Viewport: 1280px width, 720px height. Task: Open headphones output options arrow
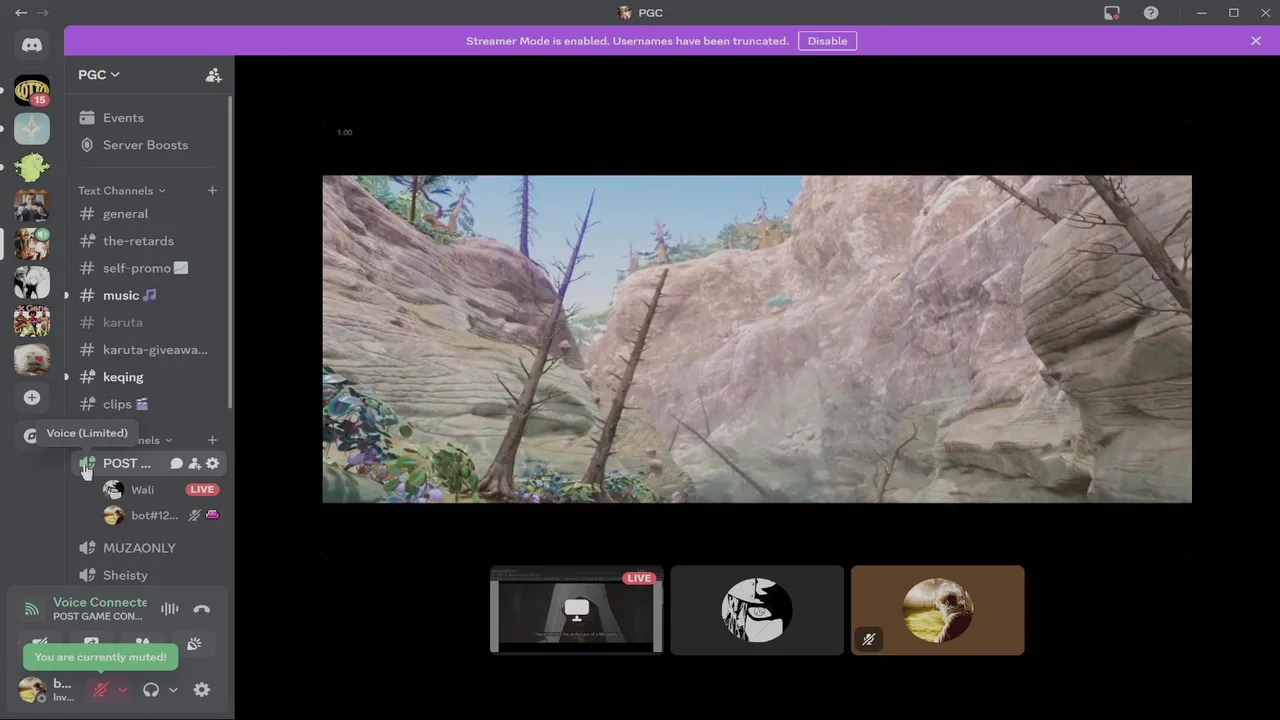pos(173,690)
